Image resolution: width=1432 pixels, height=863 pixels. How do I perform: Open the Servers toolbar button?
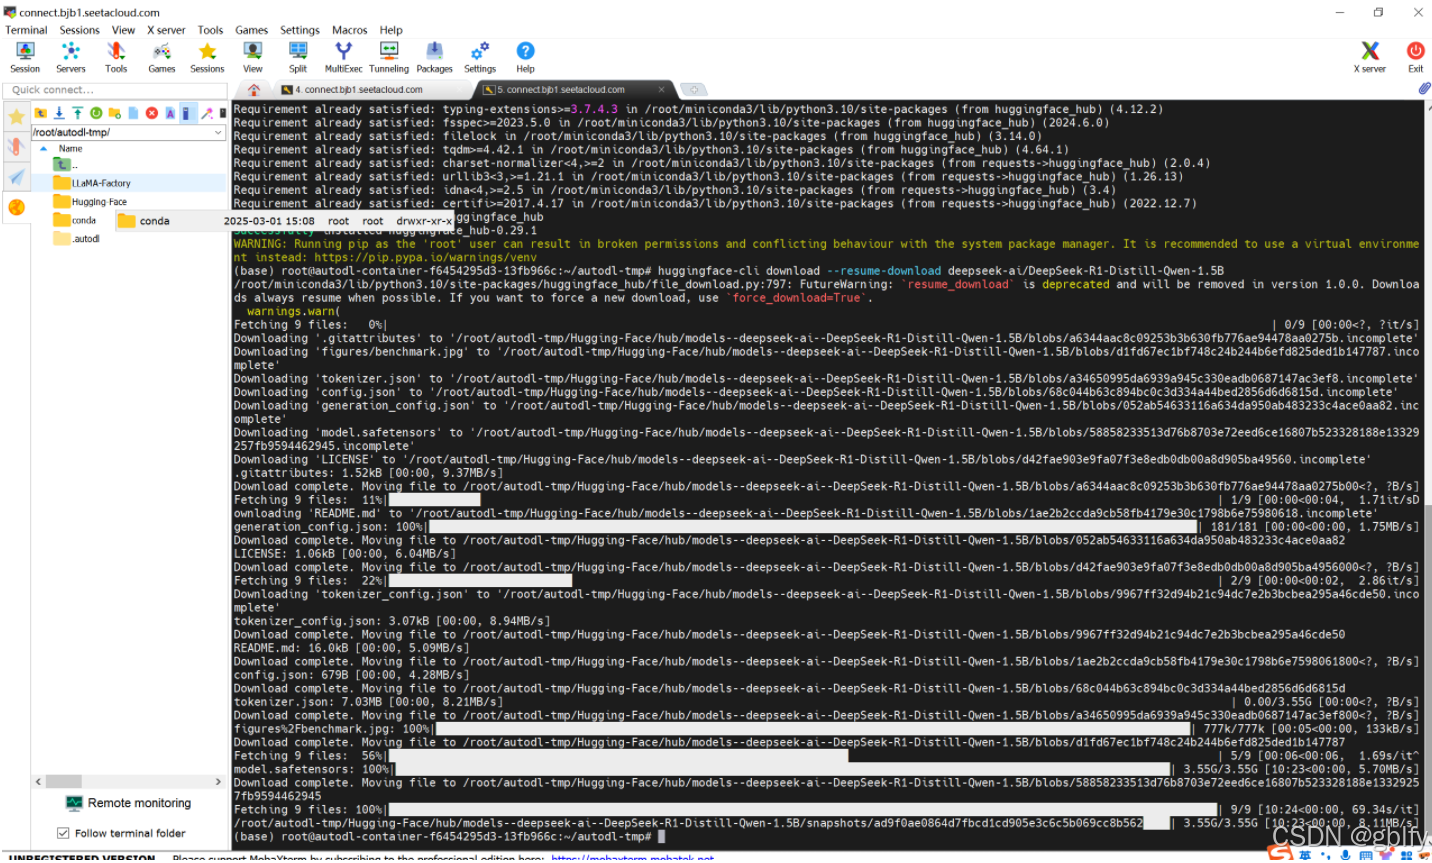pos(71,58)
